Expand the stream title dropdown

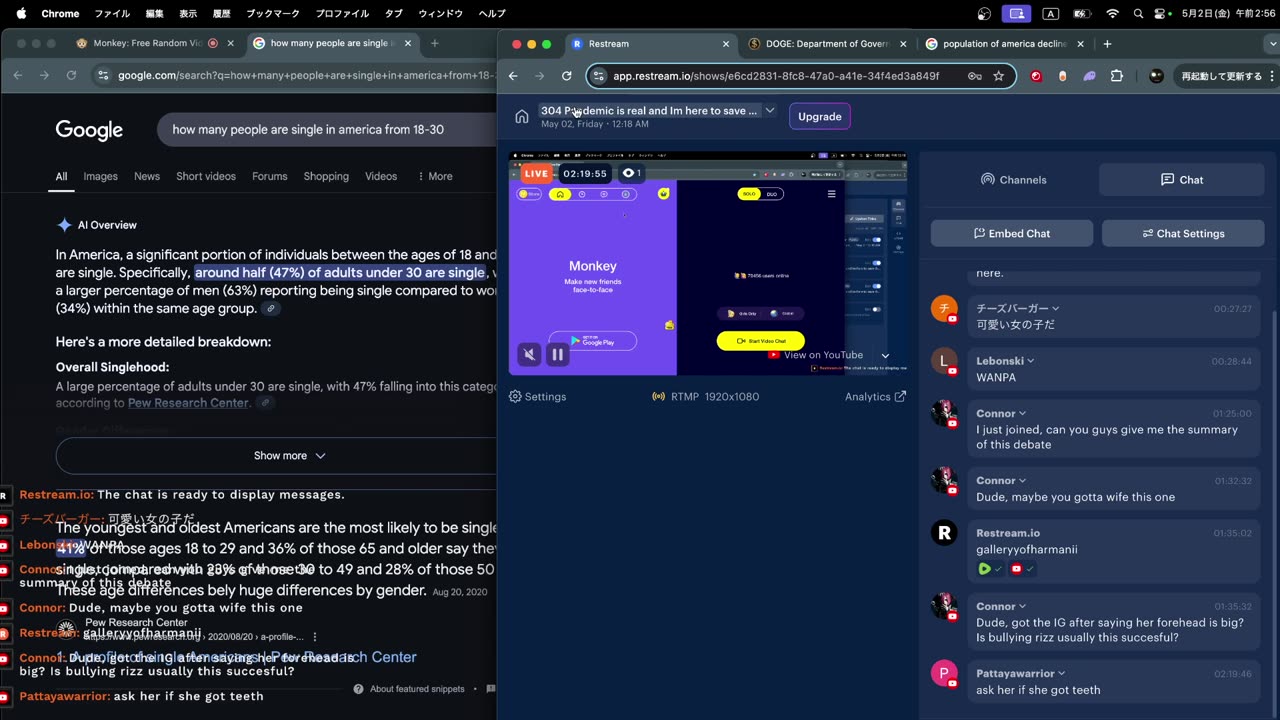770,111
